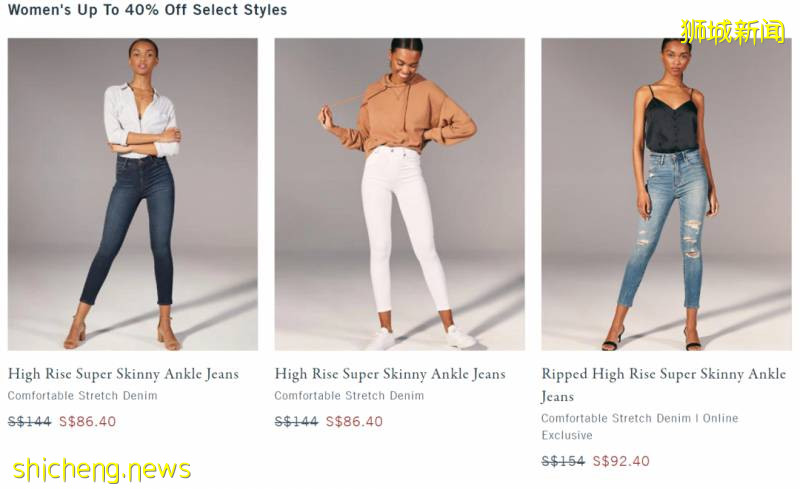Screen dimensions: 800x489
Task: Click the title under the dark blue jeans
Action: point(123,374)
